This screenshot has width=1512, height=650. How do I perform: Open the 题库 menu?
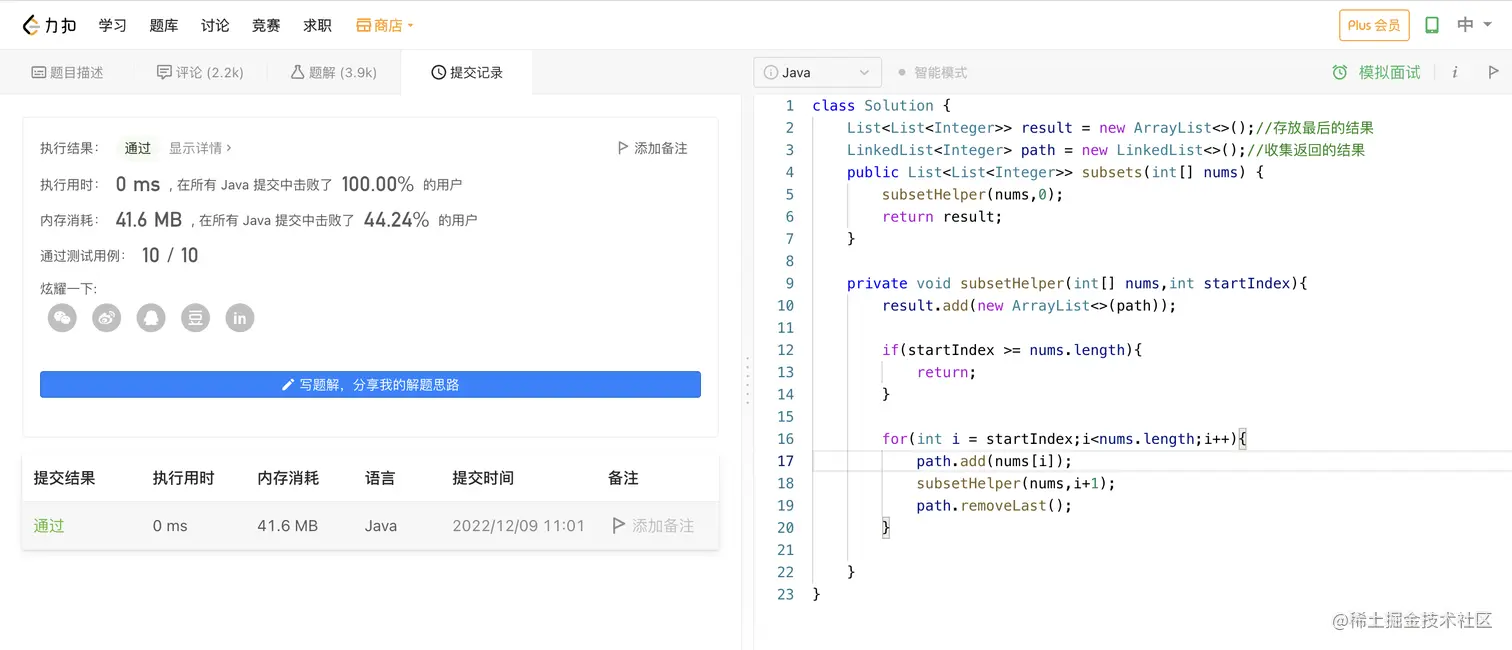click(x=164, y=25)
